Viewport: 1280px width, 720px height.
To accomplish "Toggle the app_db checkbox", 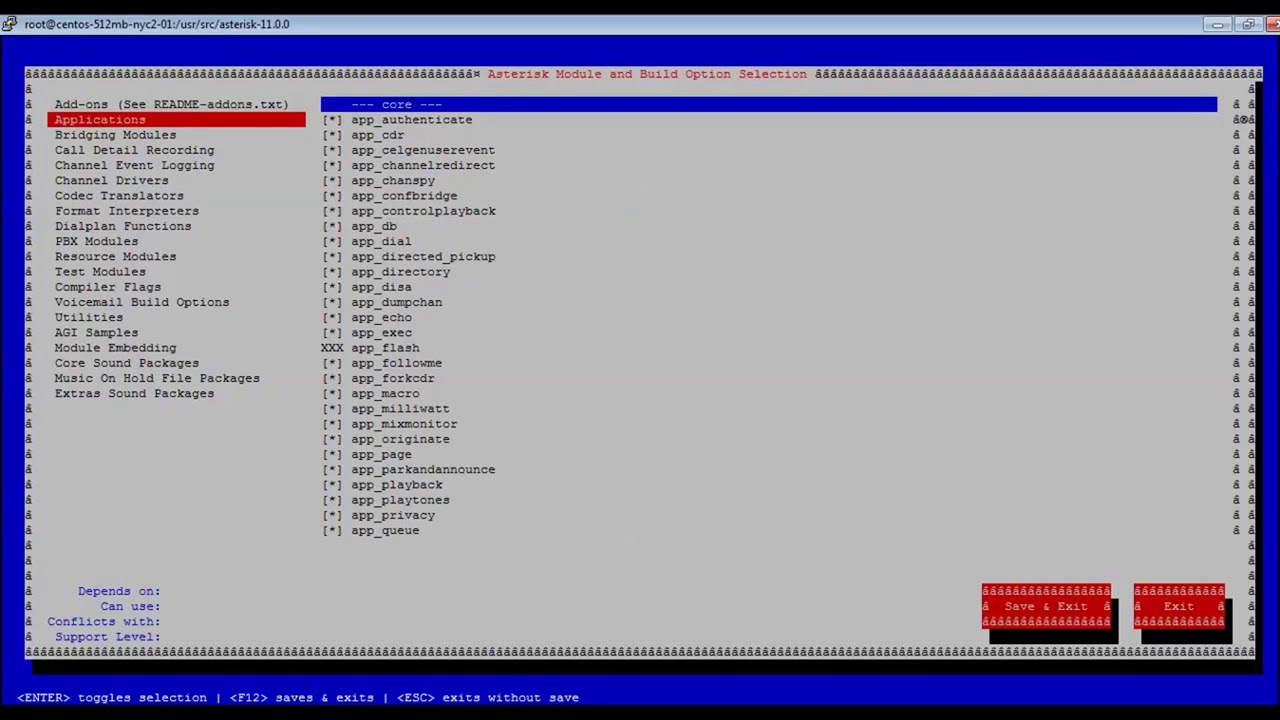I will [332, 226].
